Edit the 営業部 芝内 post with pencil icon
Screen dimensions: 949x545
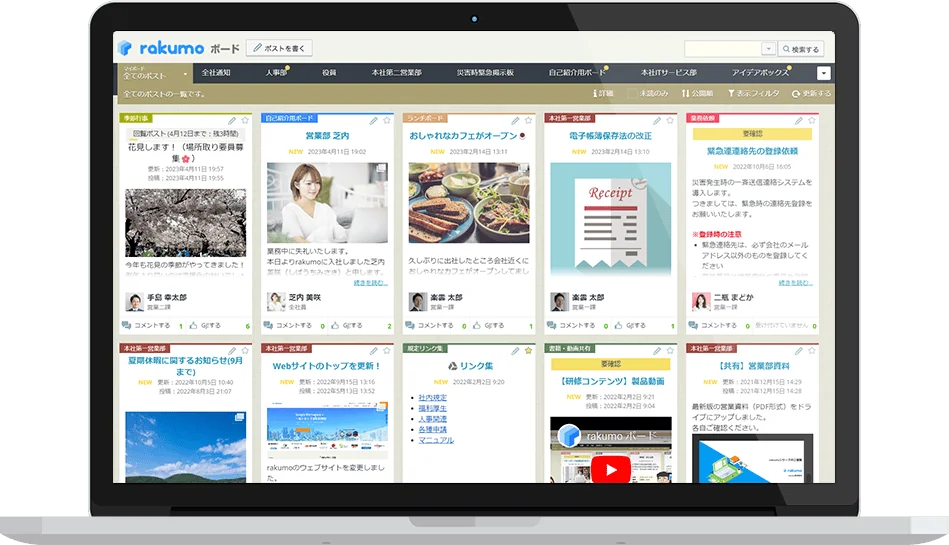pos(373,121)
